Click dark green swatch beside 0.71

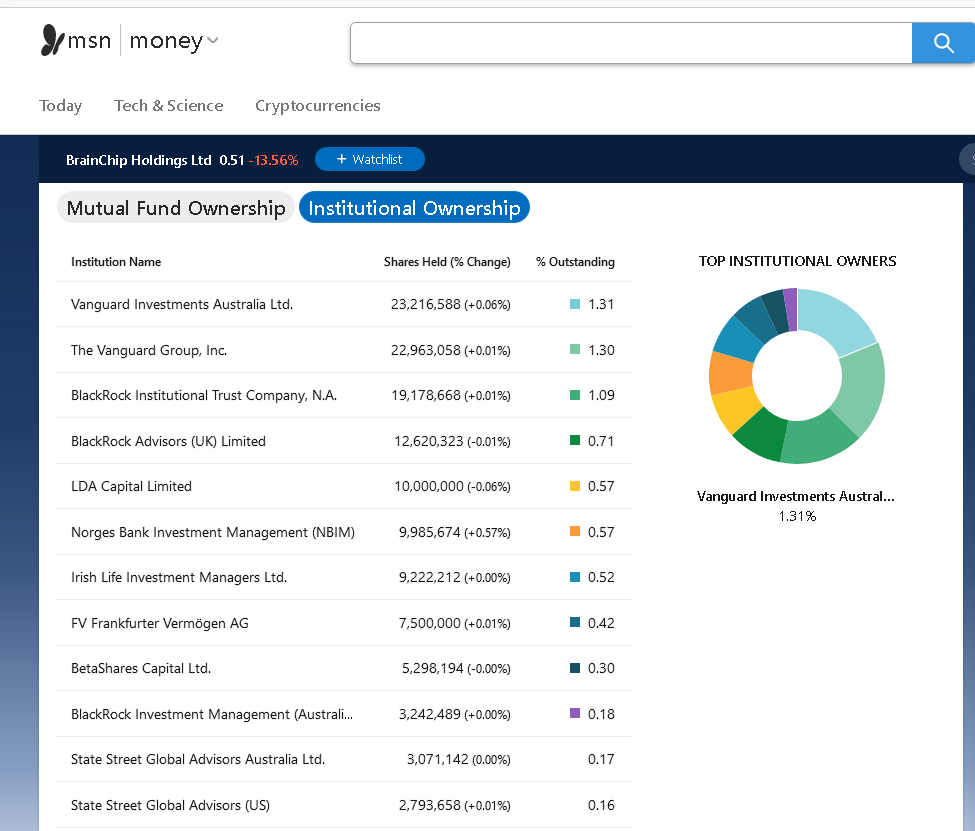(x=575, y=441)
